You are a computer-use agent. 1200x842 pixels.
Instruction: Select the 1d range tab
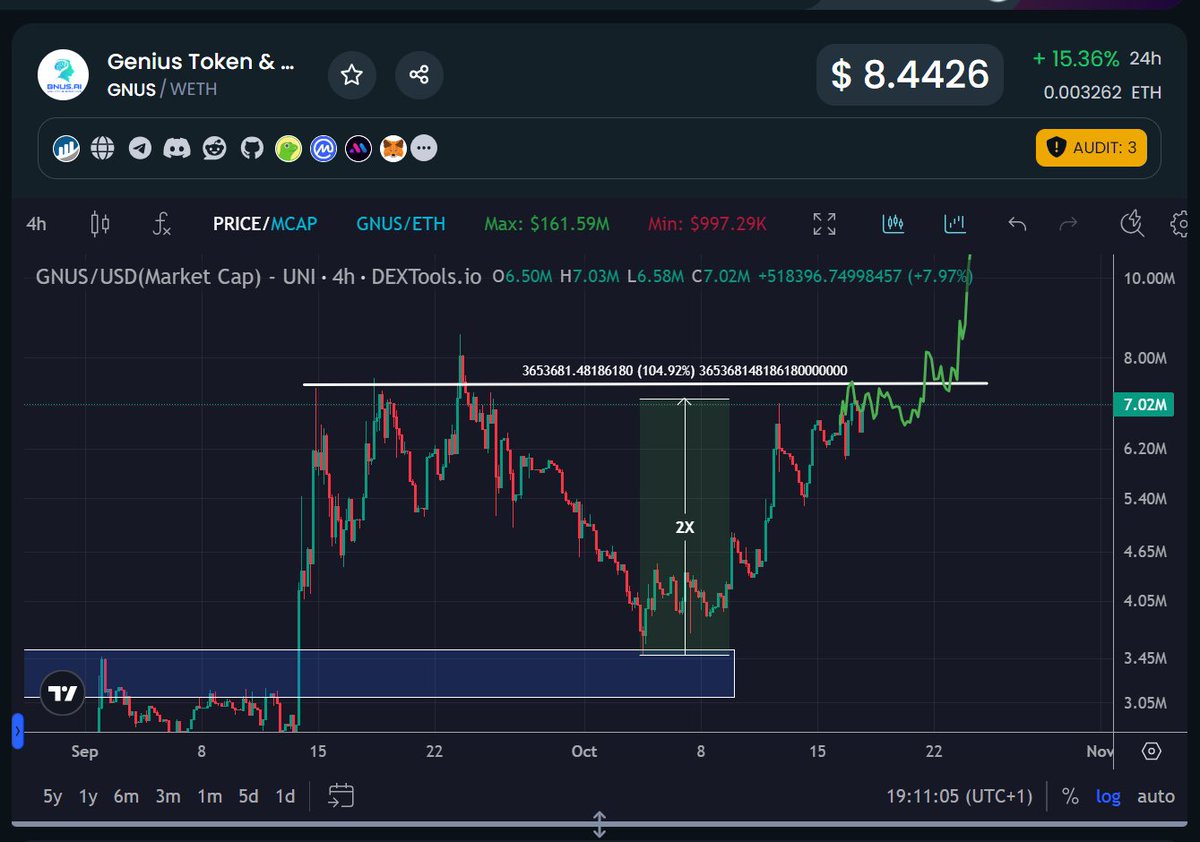[x=284, y=796]
